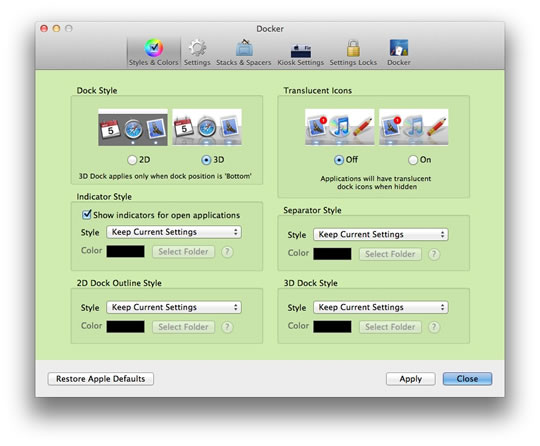Open 3D Dock Style Style dropdown
This screenshot has width=540, height=446.
click(x=381, y=307)
